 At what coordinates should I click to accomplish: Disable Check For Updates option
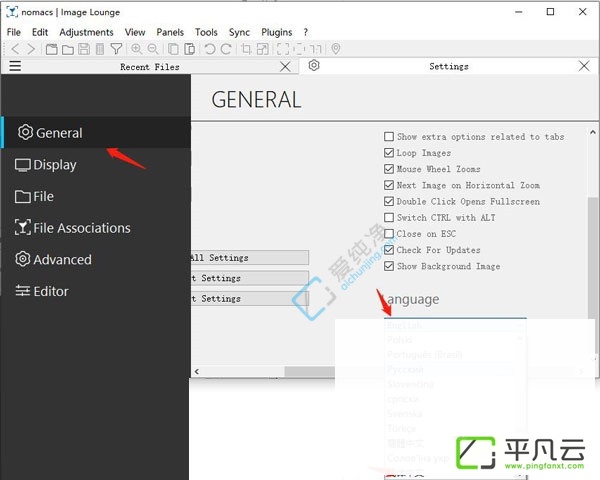(x=389, y=250)
